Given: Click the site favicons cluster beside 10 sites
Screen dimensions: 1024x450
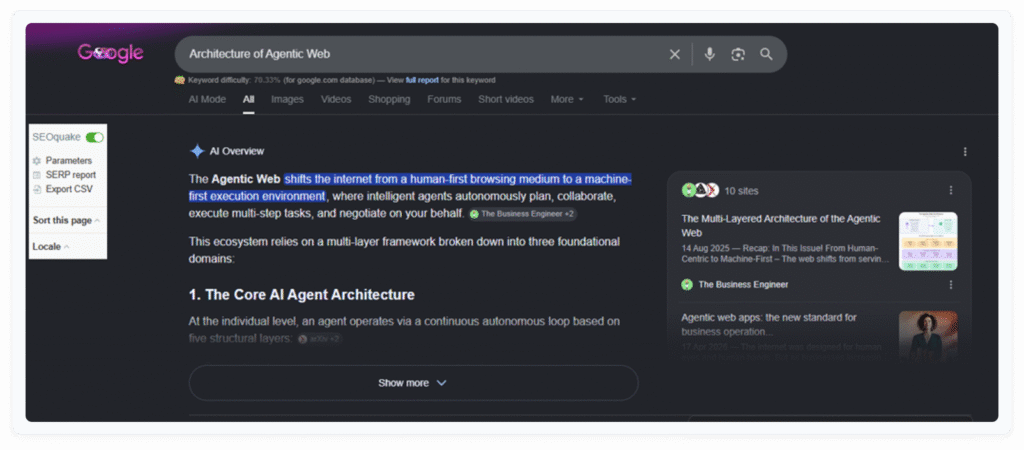Looking at the screenshot, I should pos(700,190).
